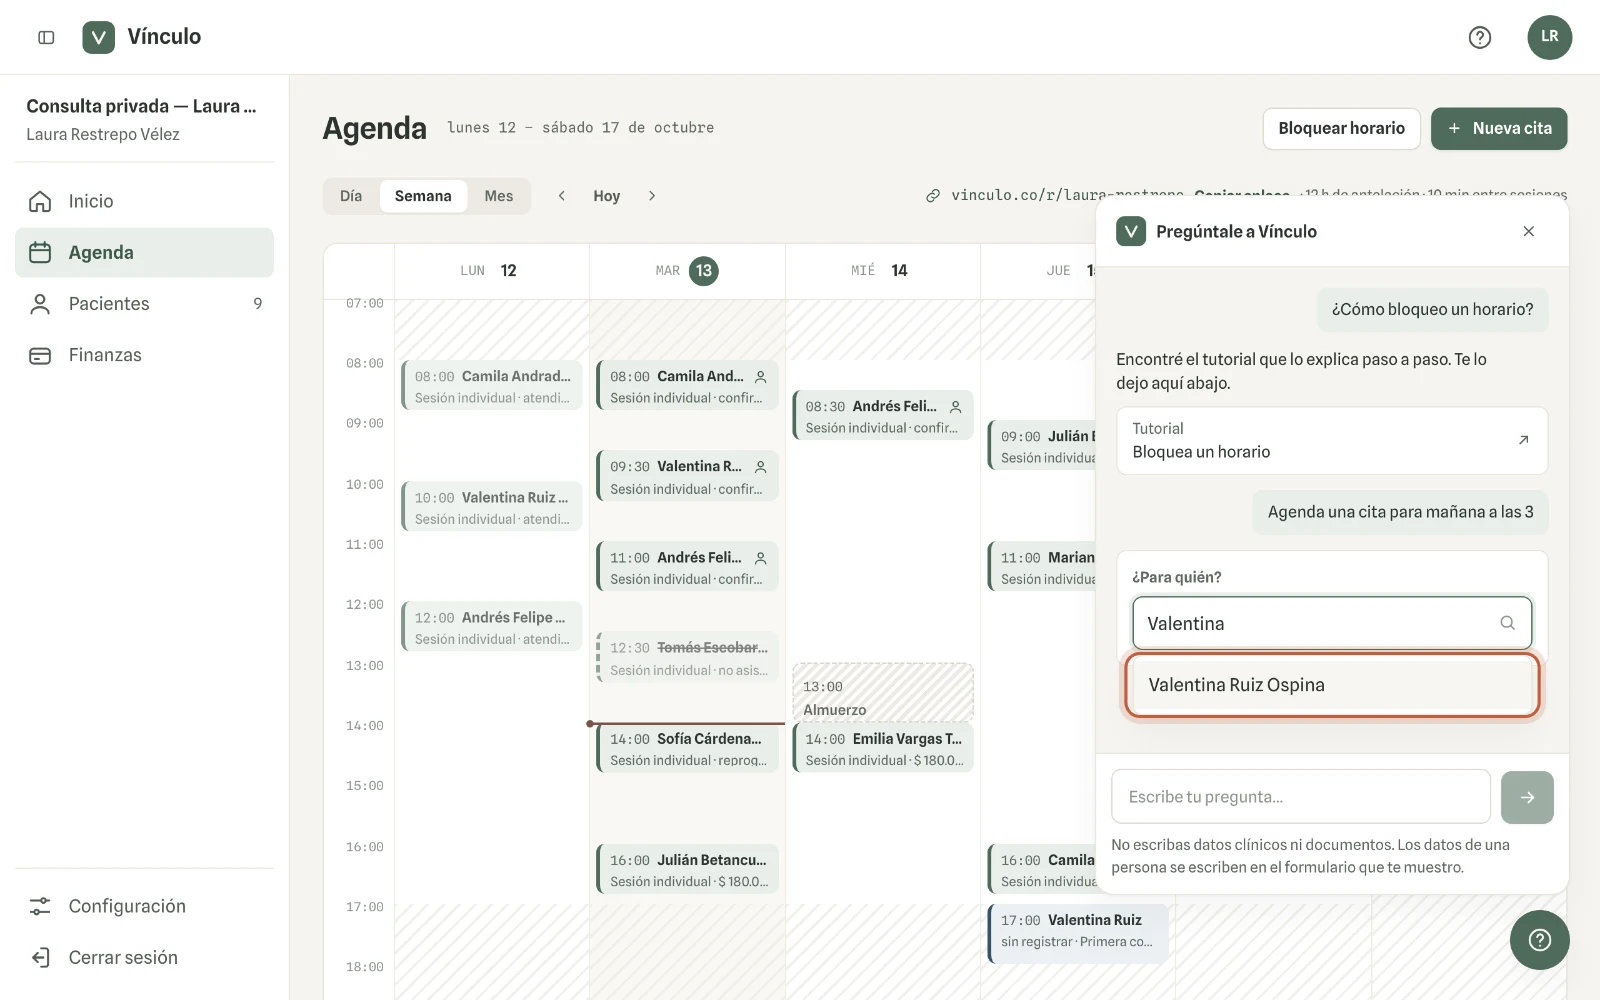Click Cerrar sesión to log out

click(x=144, y=957)
